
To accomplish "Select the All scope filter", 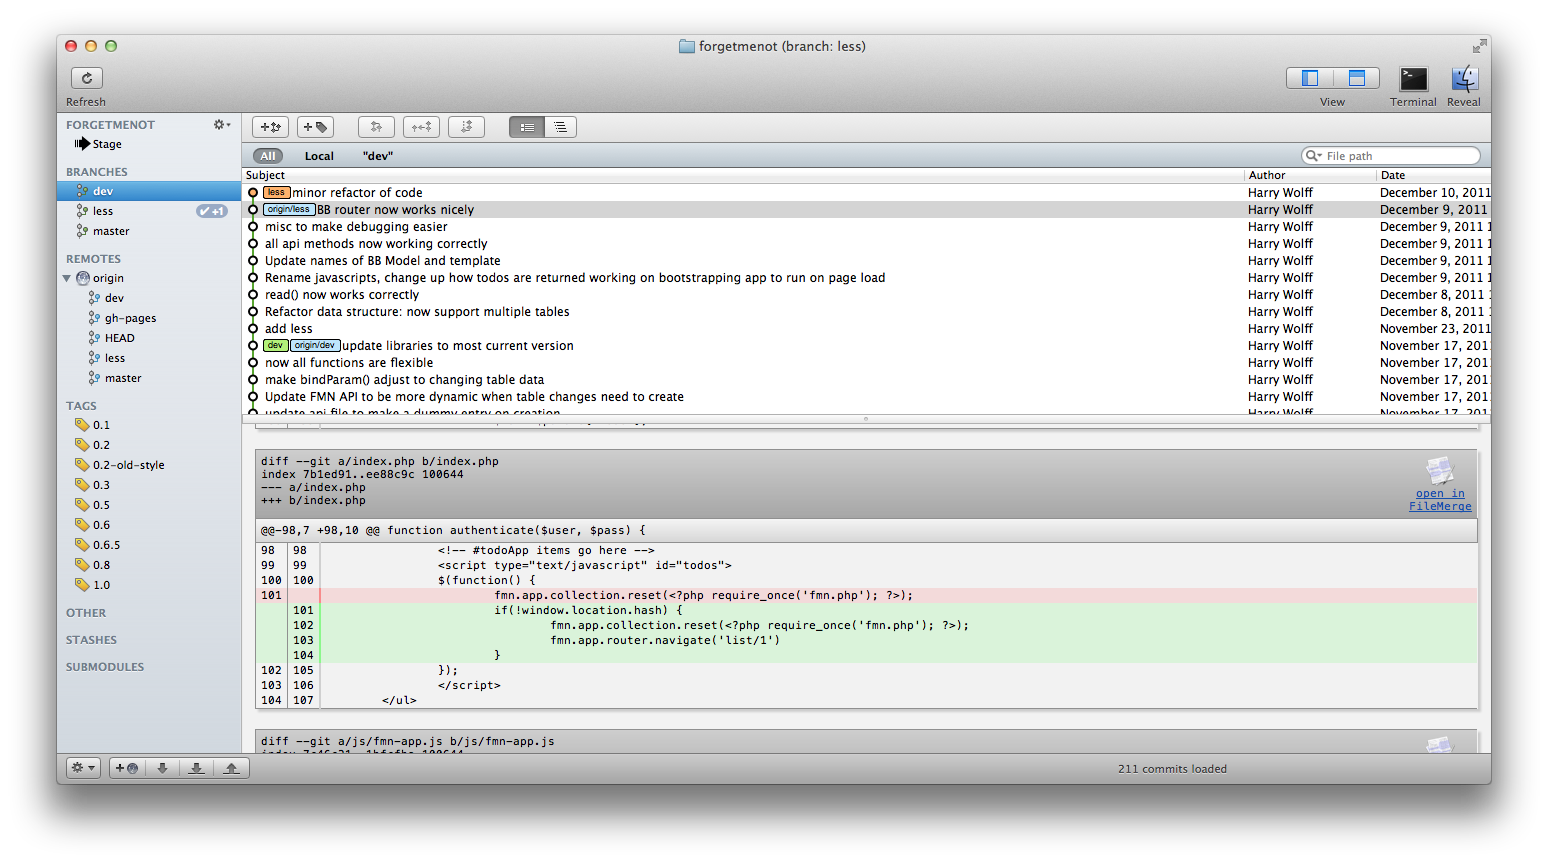I will pos(268,156).
